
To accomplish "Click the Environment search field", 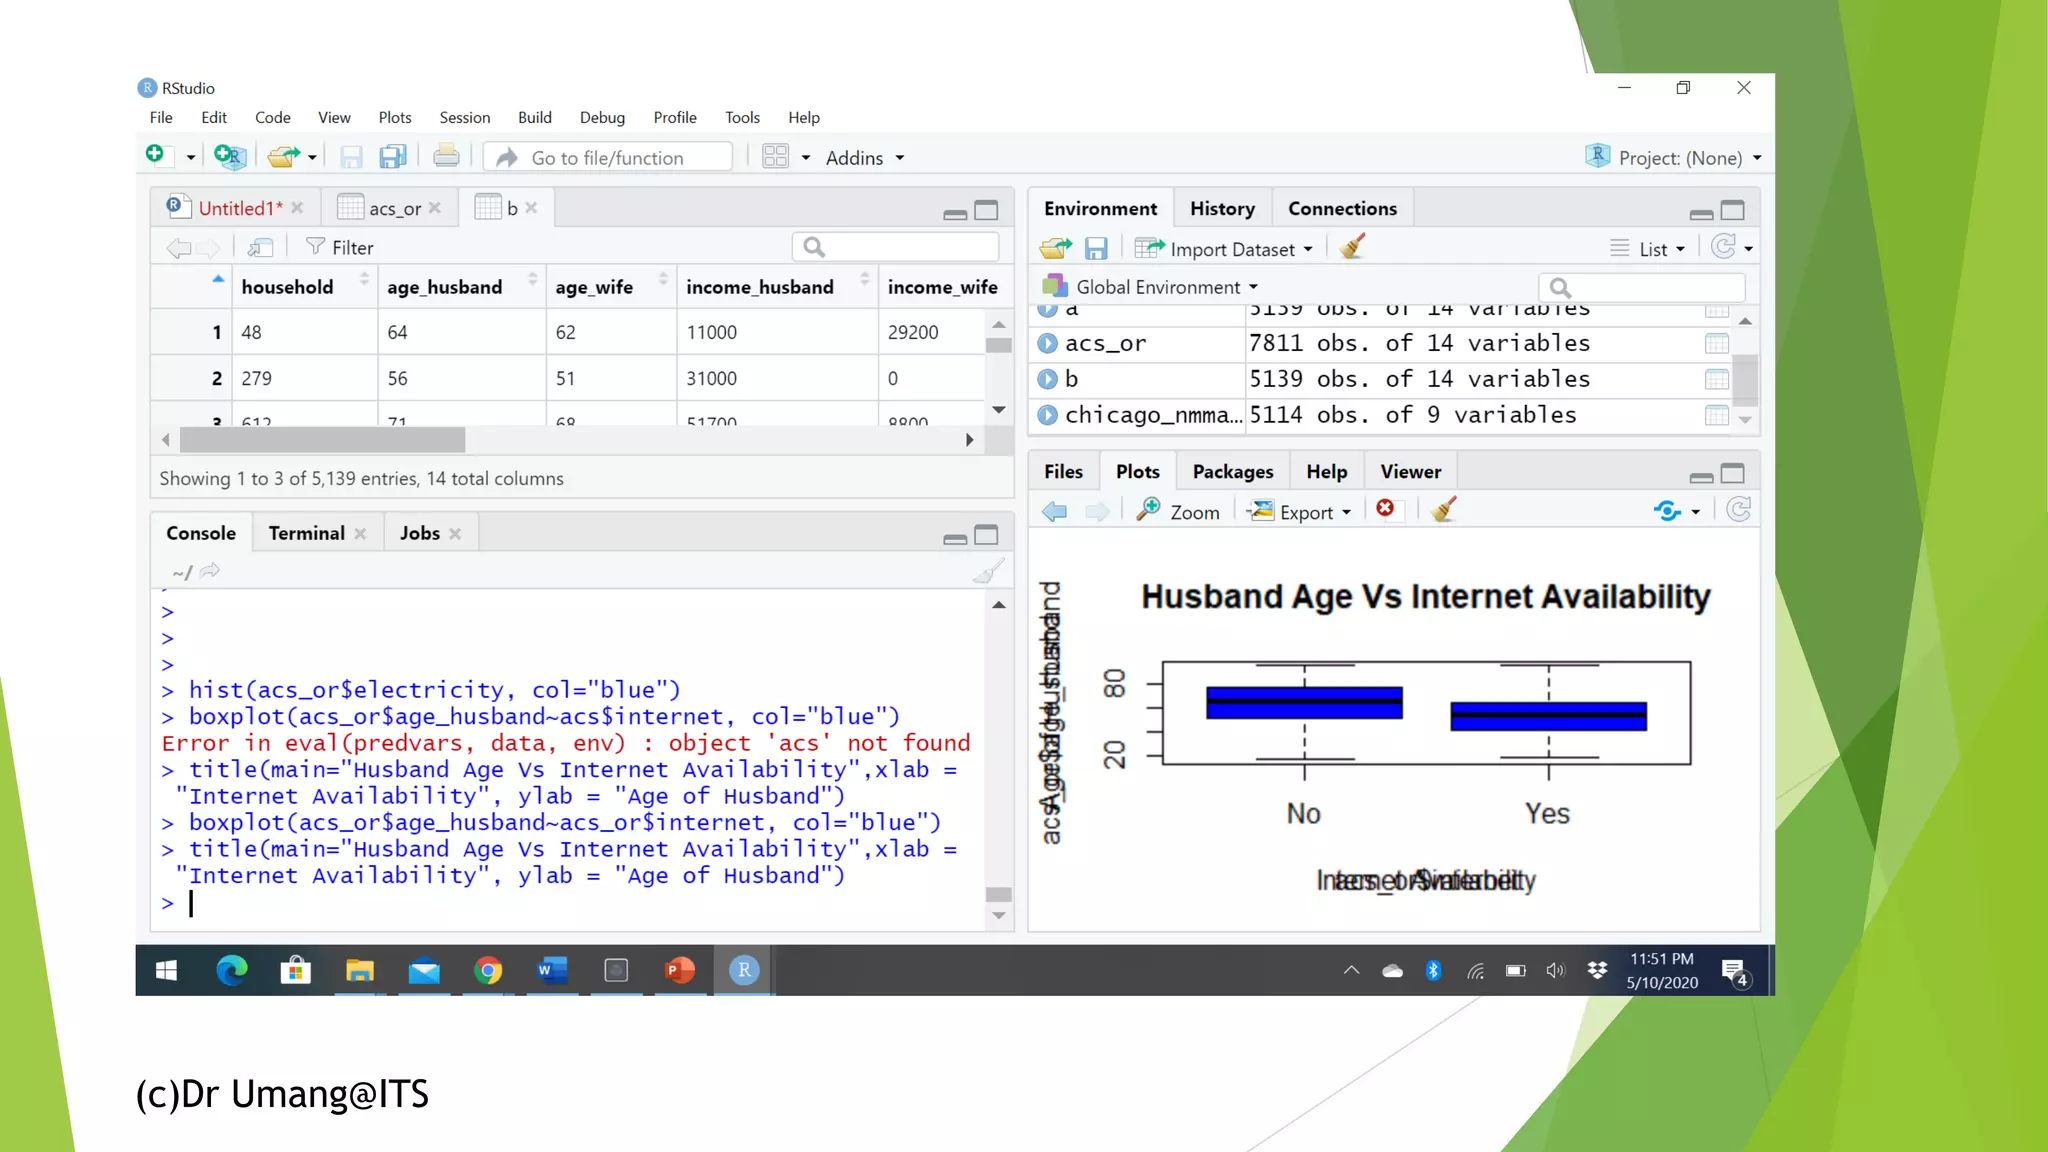I will coord(1642,288).
